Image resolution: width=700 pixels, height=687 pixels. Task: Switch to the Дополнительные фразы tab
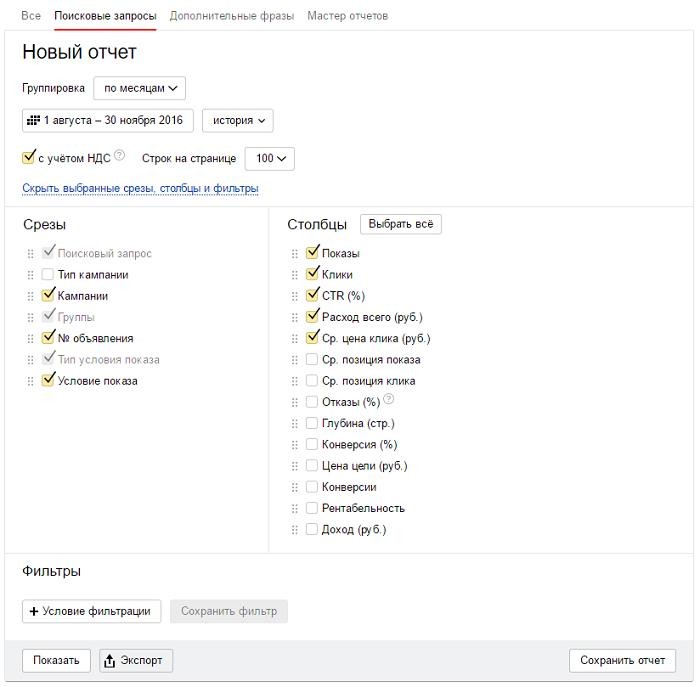coord(232,16)
